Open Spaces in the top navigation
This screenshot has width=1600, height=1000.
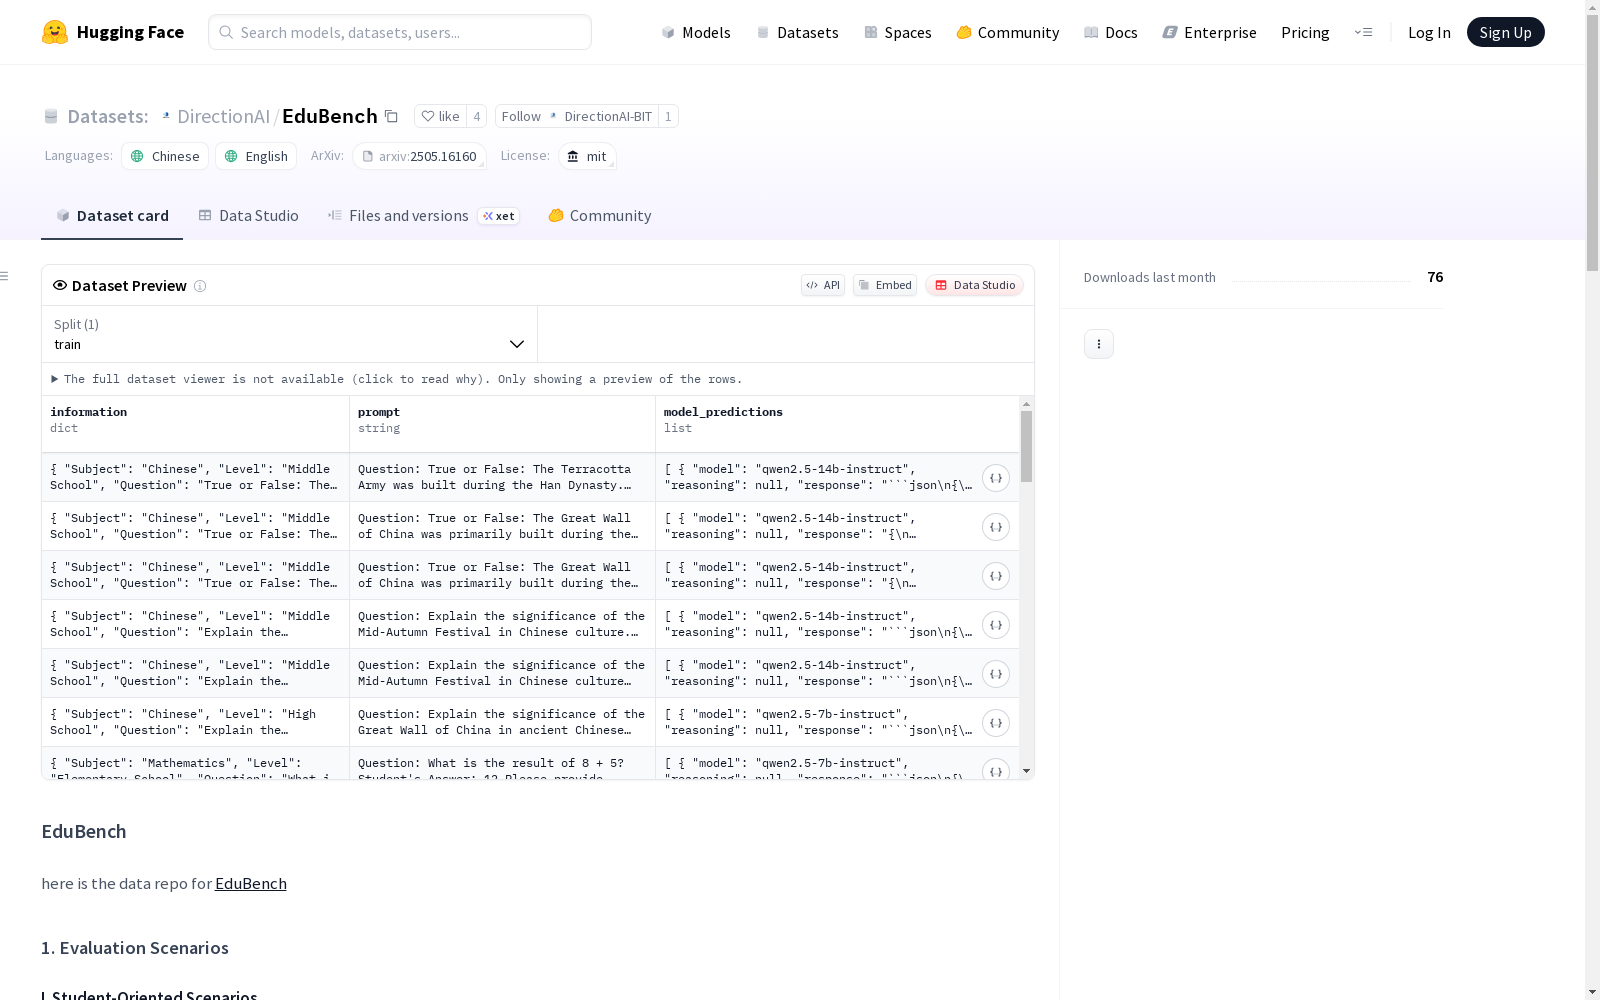[898, 32]
